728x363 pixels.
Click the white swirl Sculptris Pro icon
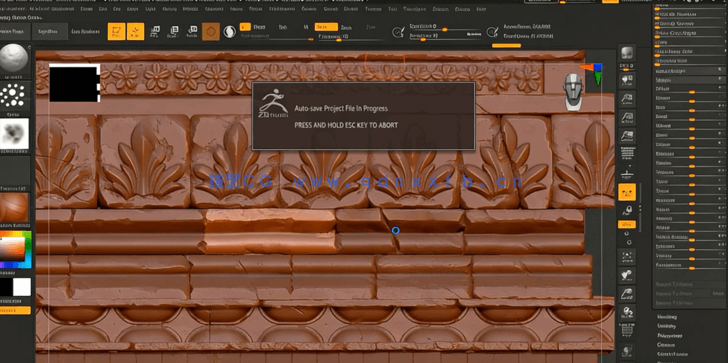[x=229, y=32]
